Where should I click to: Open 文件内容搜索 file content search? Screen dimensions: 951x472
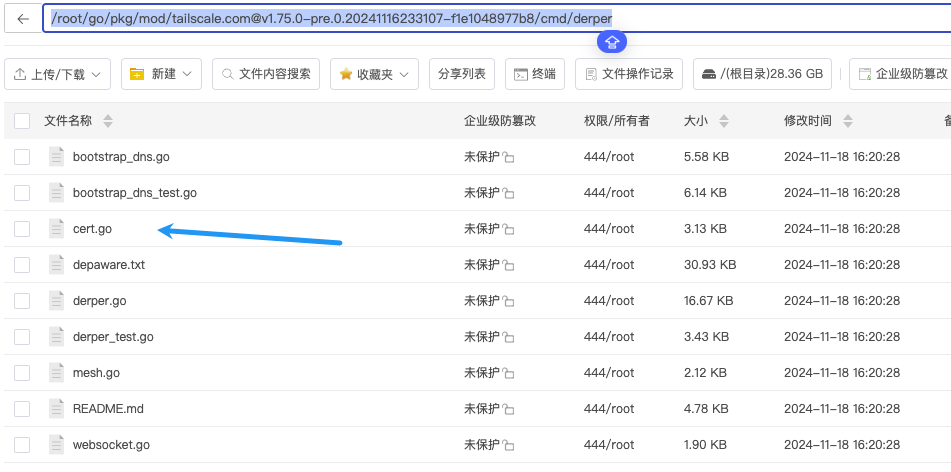click(x=267, y=74)
